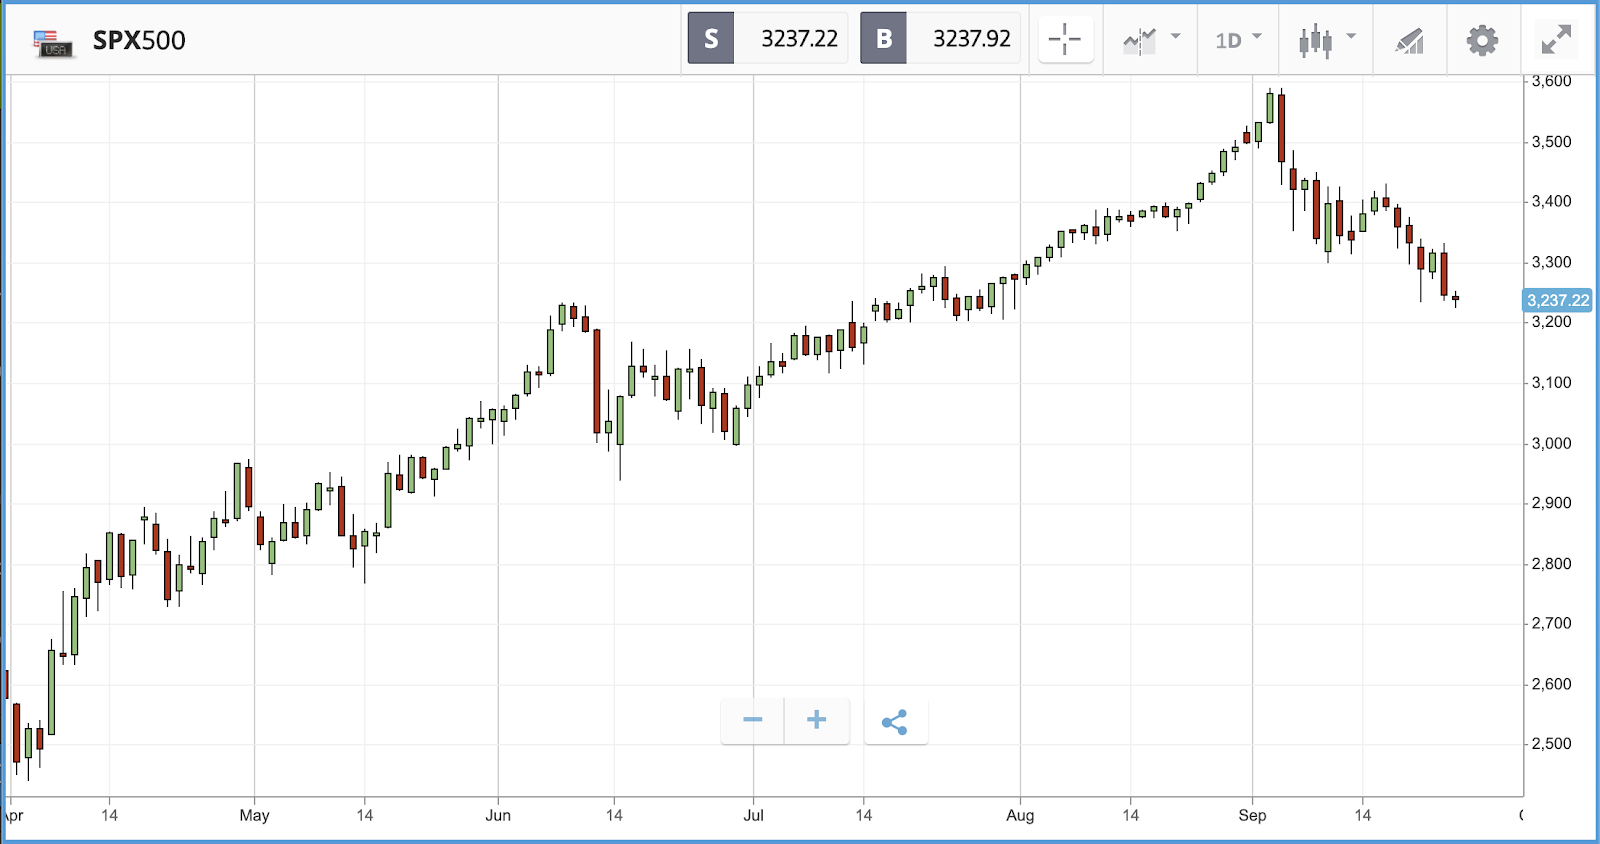Open chart settings gear
Image resolution: width=1600 pixels, height=844 pixels.
pos(1482,40)
